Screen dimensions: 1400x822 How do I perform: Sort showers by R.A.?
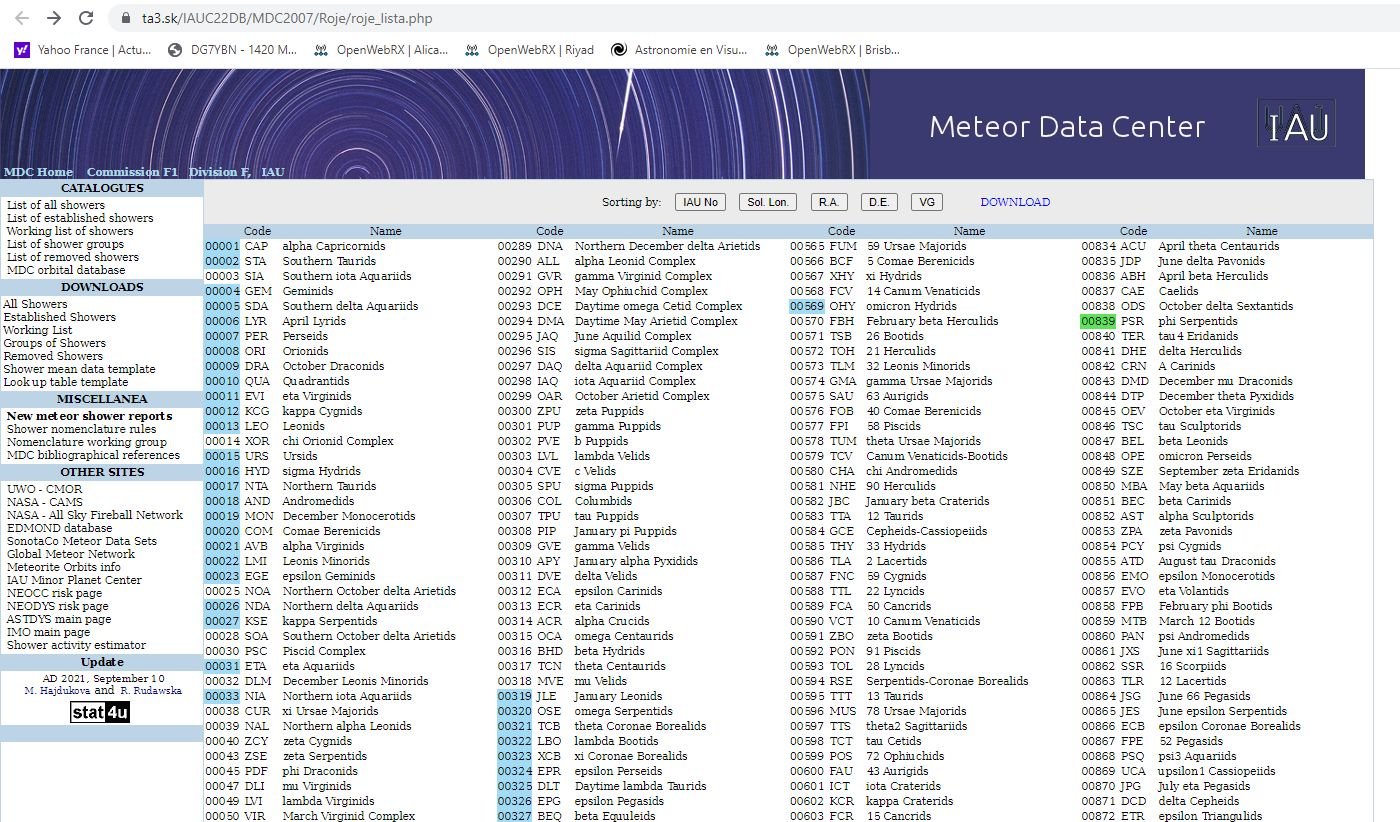pyautogui.click(x=829, y=202)
